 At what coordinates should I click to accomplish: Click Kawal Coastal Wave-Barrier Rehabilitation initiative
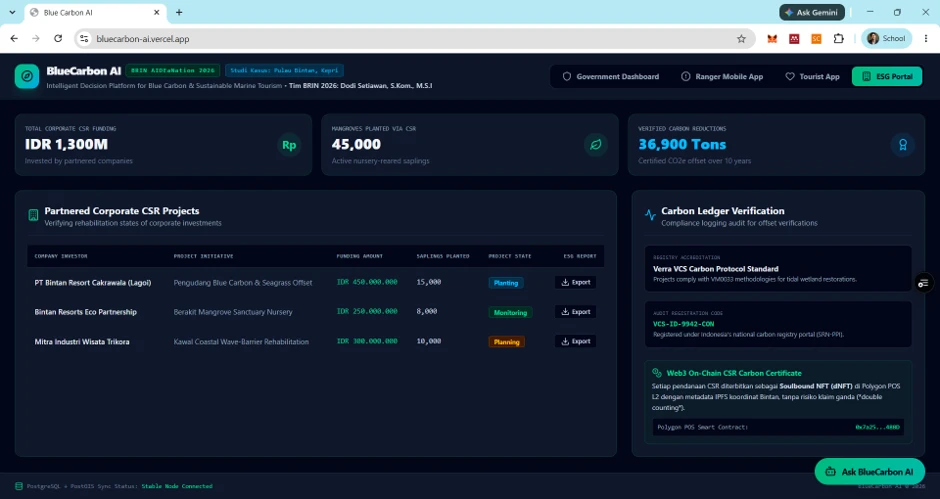241,342
